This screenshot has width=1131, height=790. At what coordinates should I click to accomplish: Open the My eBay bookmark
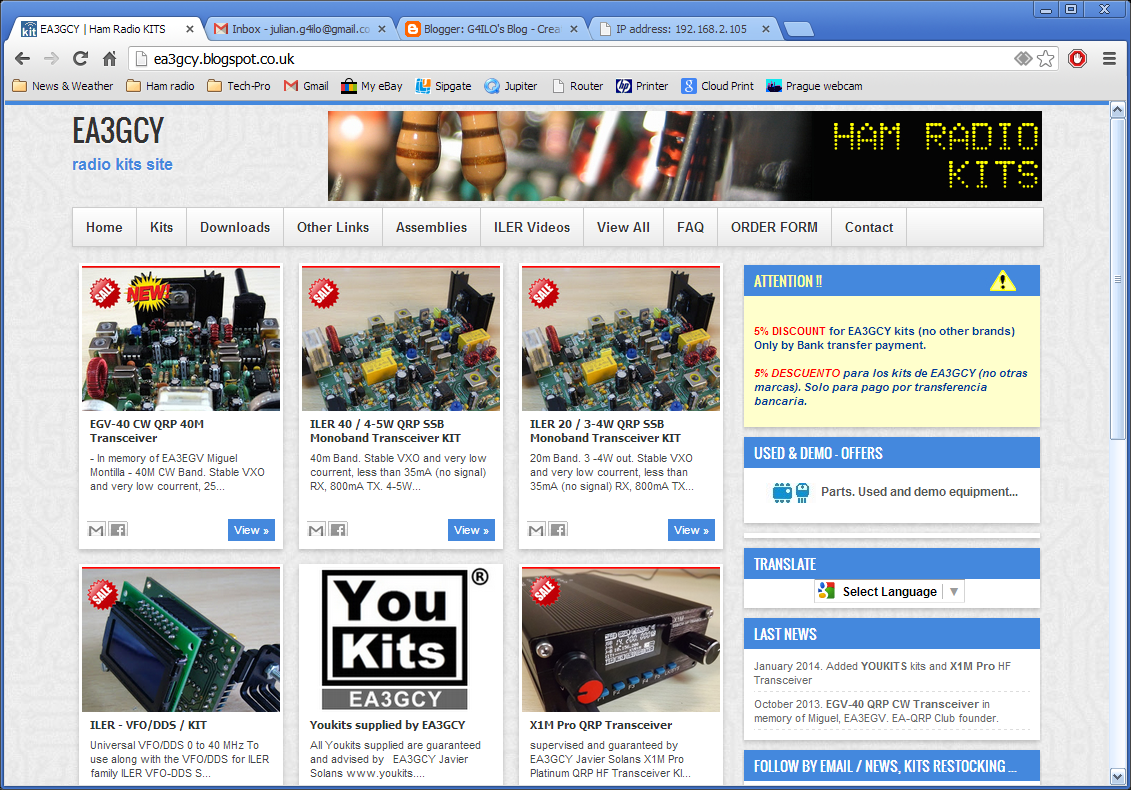coord(371,86)
